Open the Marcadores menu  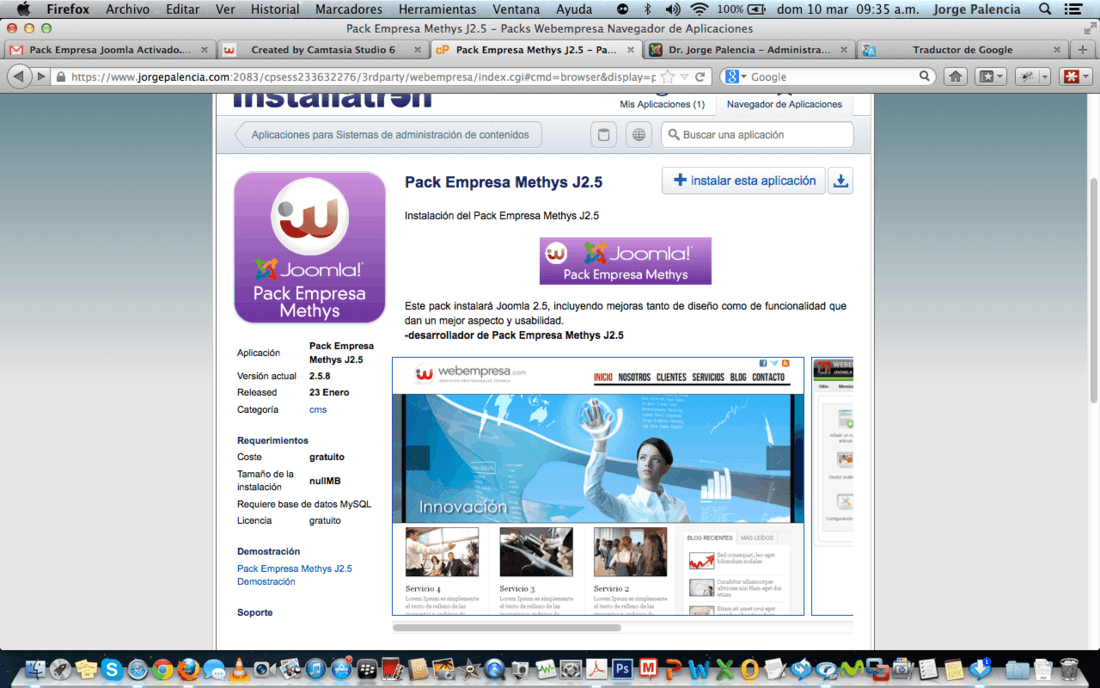349,9
